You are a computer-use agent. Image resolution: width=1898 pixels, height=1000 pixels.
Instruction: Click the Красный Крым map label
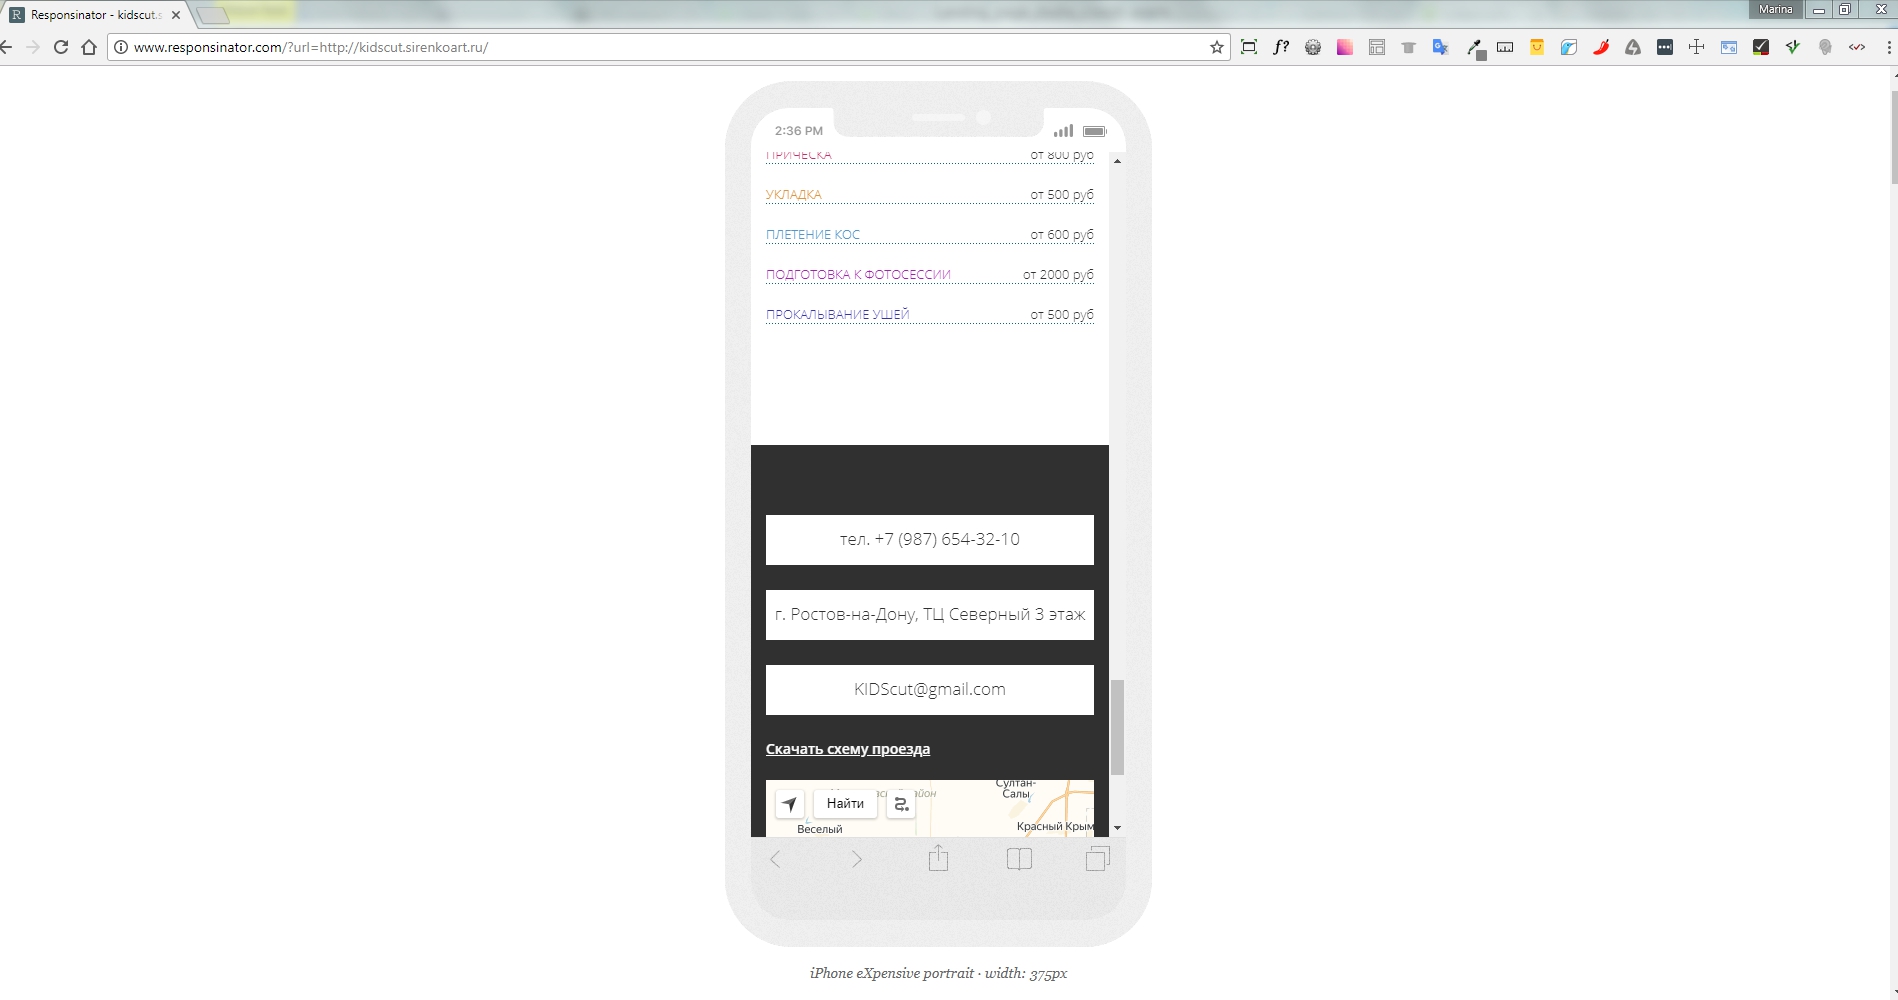[1055, 826]
